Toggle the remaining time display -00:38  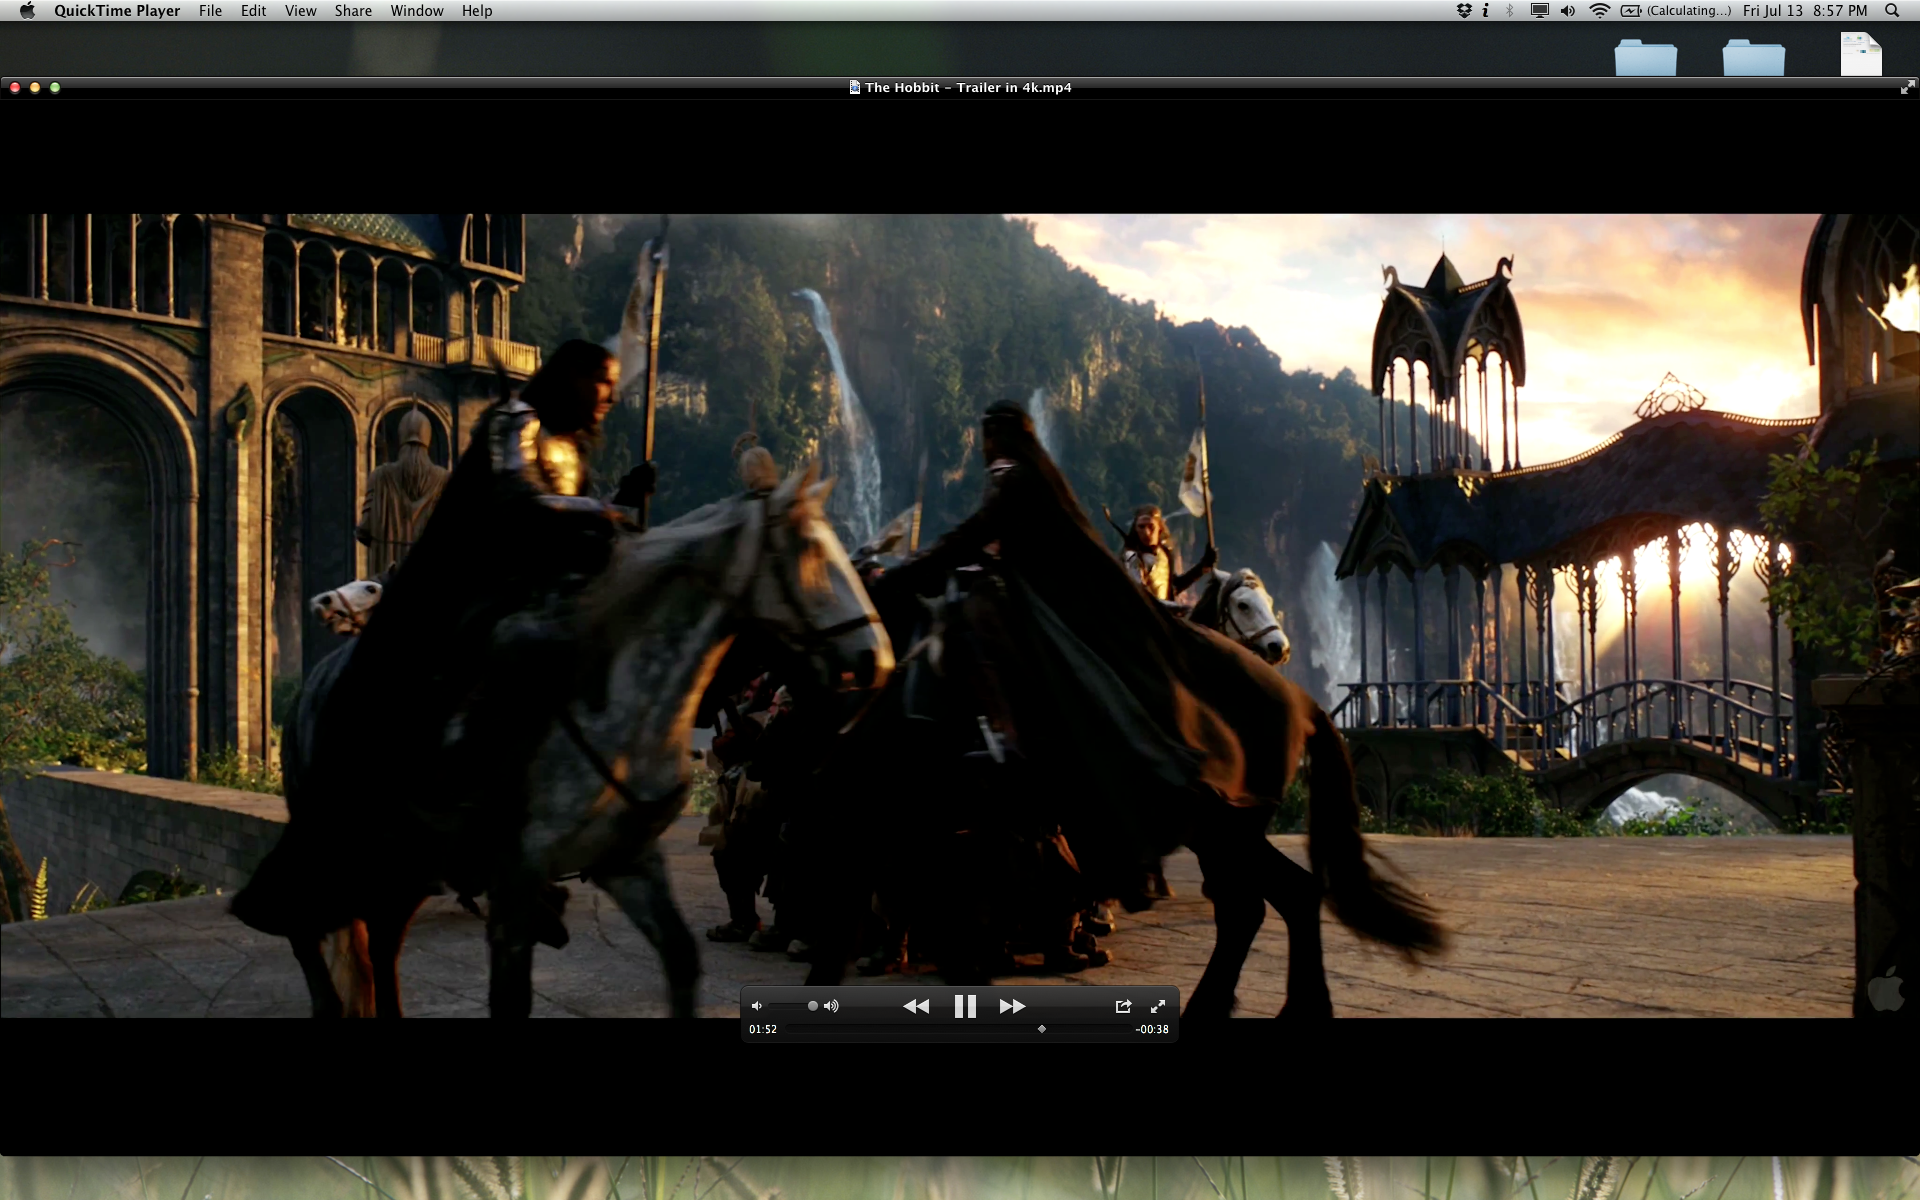coord(1152,1029)
